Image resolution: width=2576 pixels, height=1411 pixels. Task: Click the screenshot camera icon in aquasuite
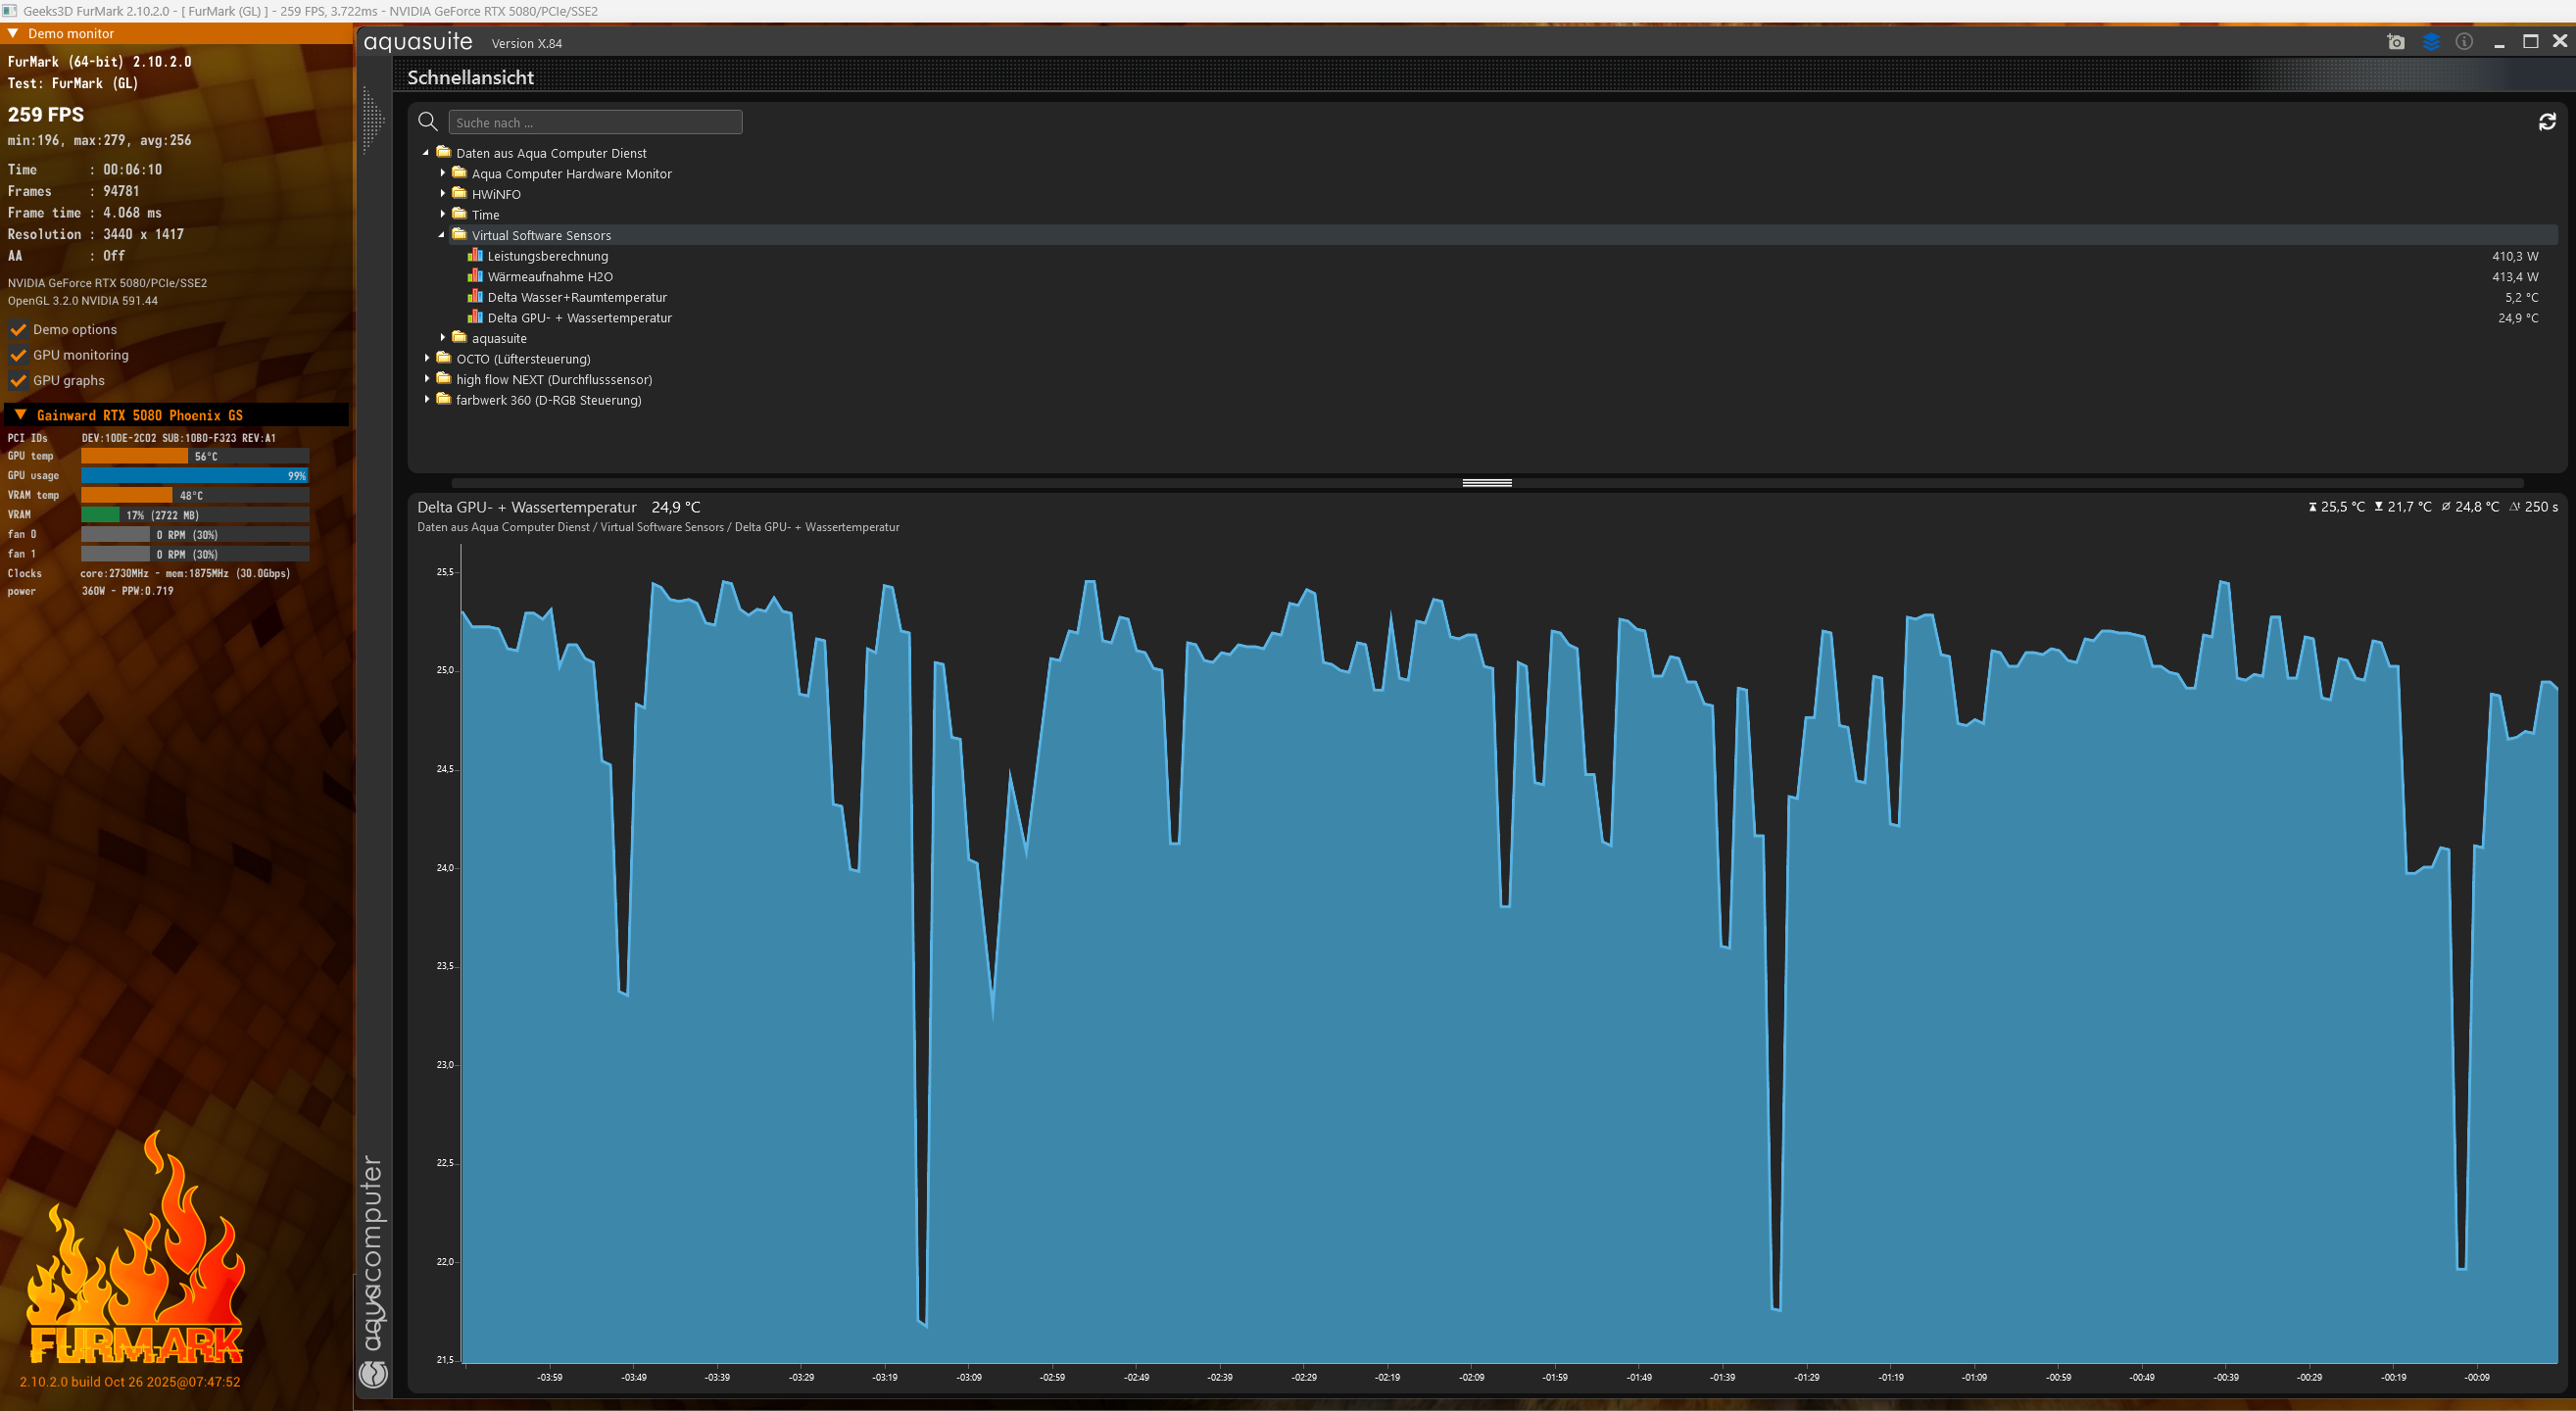(x=2396, y=42)
